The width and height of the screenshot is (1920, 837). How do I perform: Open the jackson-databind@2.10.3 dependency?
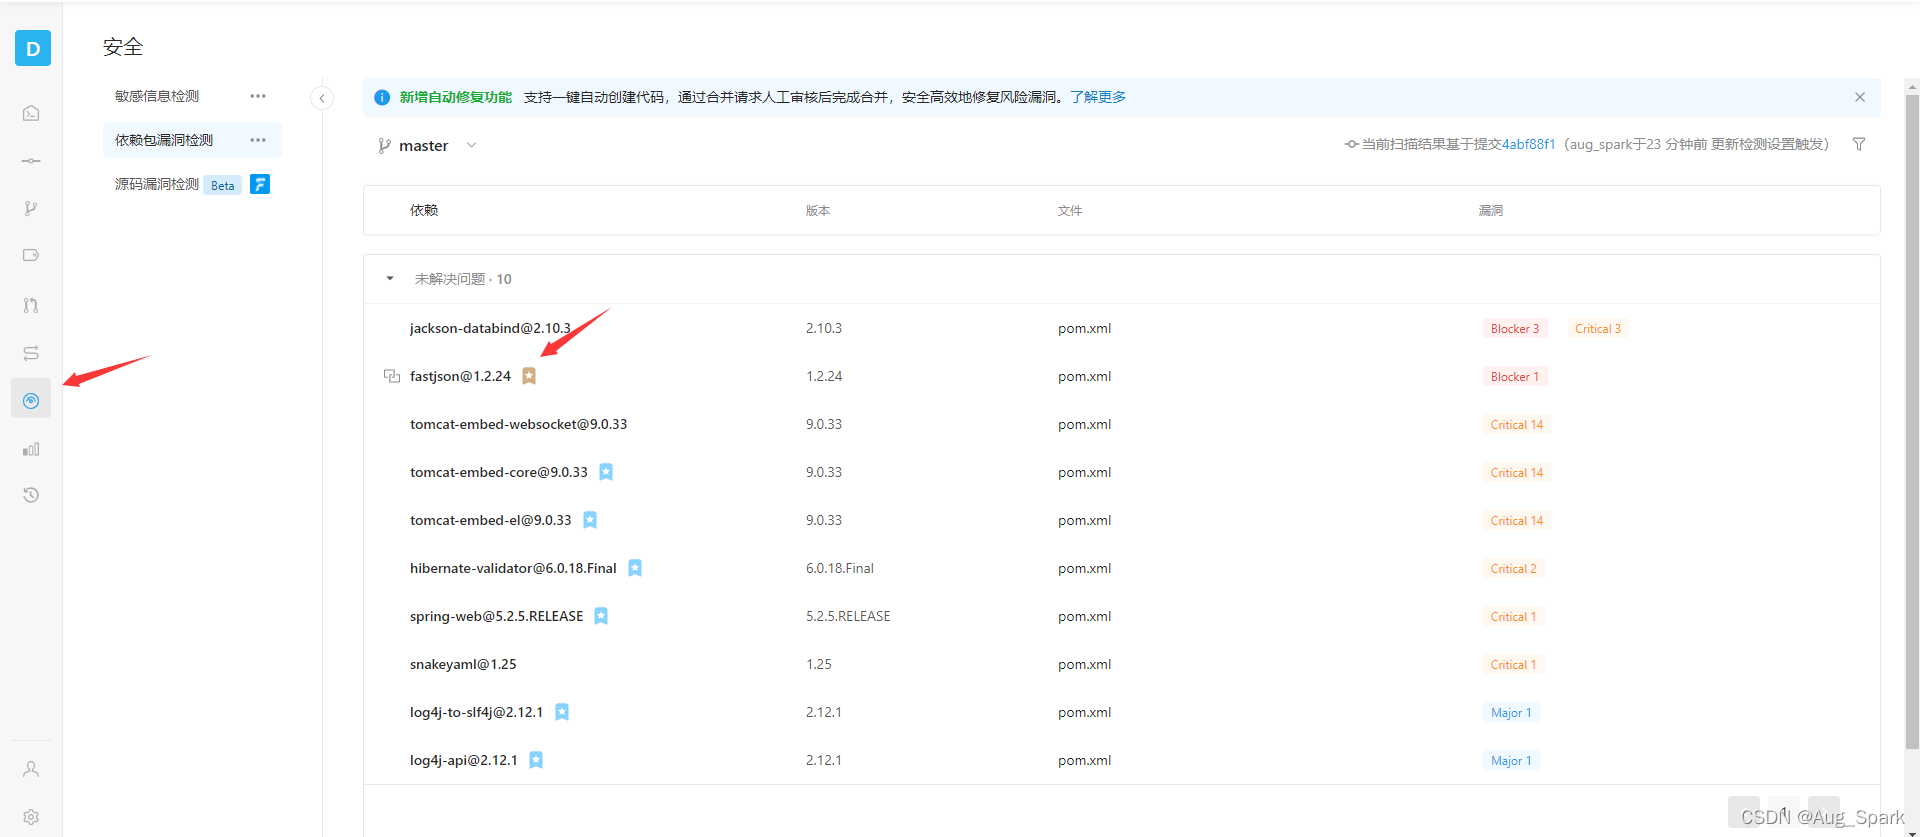490,328
